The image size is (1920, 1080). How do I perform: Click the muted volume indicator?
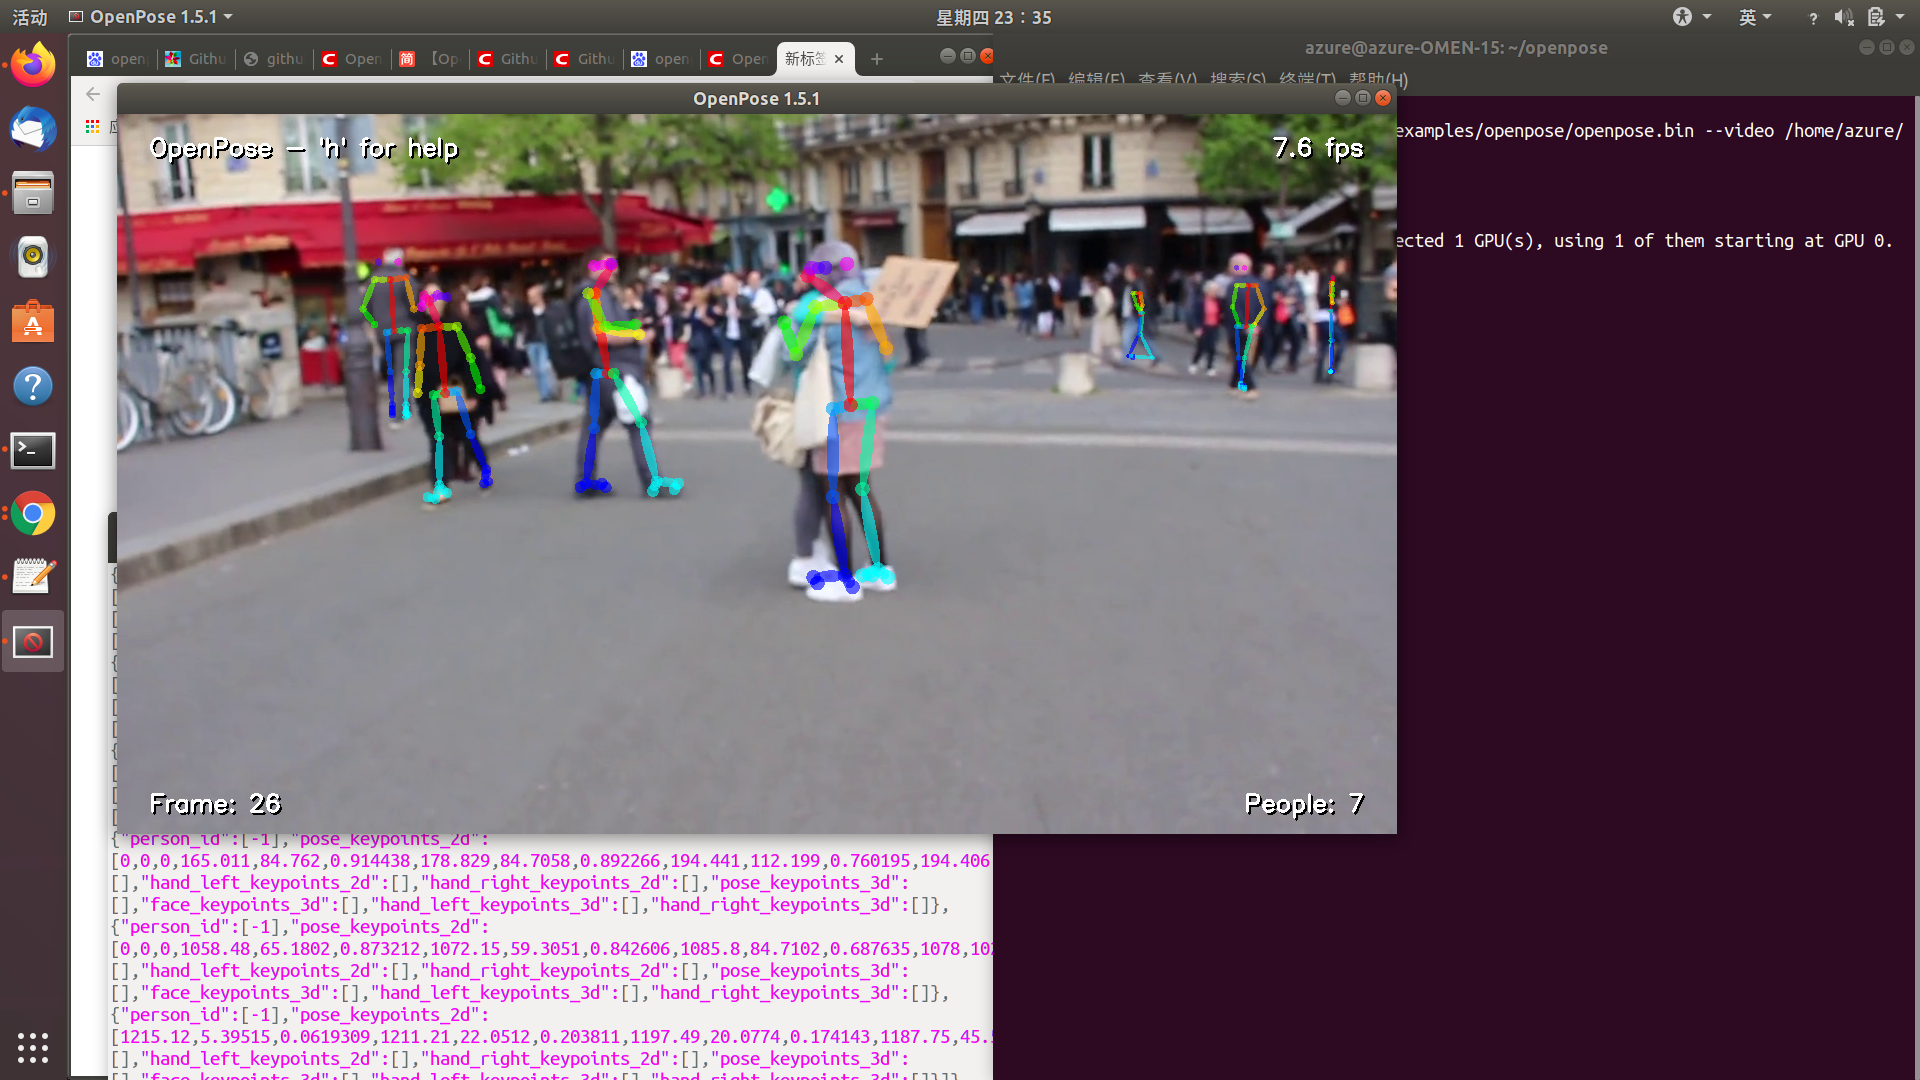point(1843,17)
